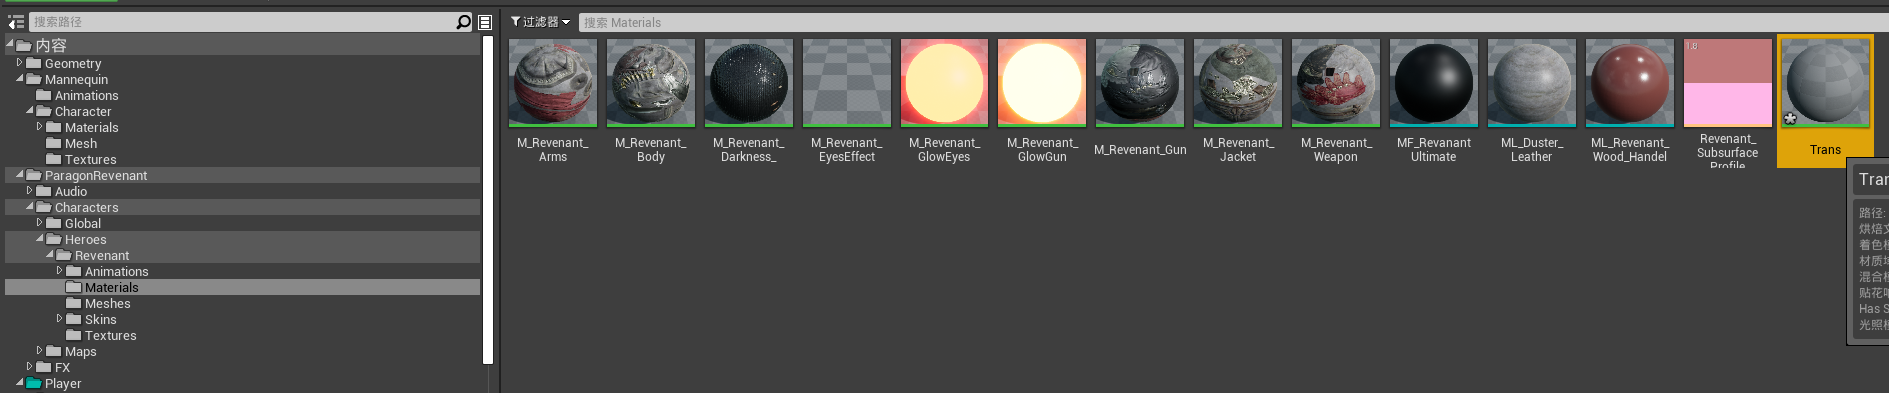Select M_Revenant_EyesEffect material thumbnail
Screen dimensions: 1889x393
tap(847, 83)
